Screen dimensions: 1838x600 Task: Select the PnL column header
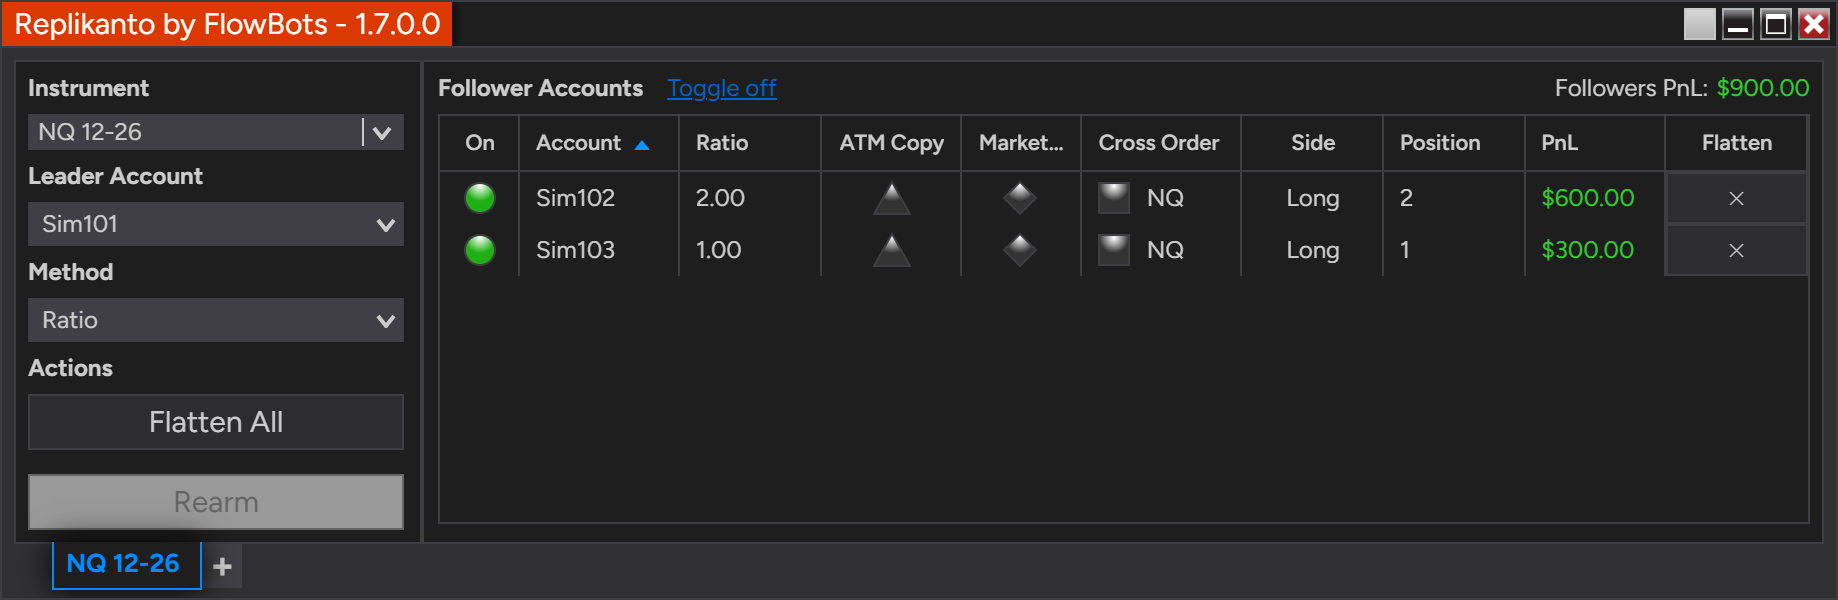click(x=1594, y=143)
